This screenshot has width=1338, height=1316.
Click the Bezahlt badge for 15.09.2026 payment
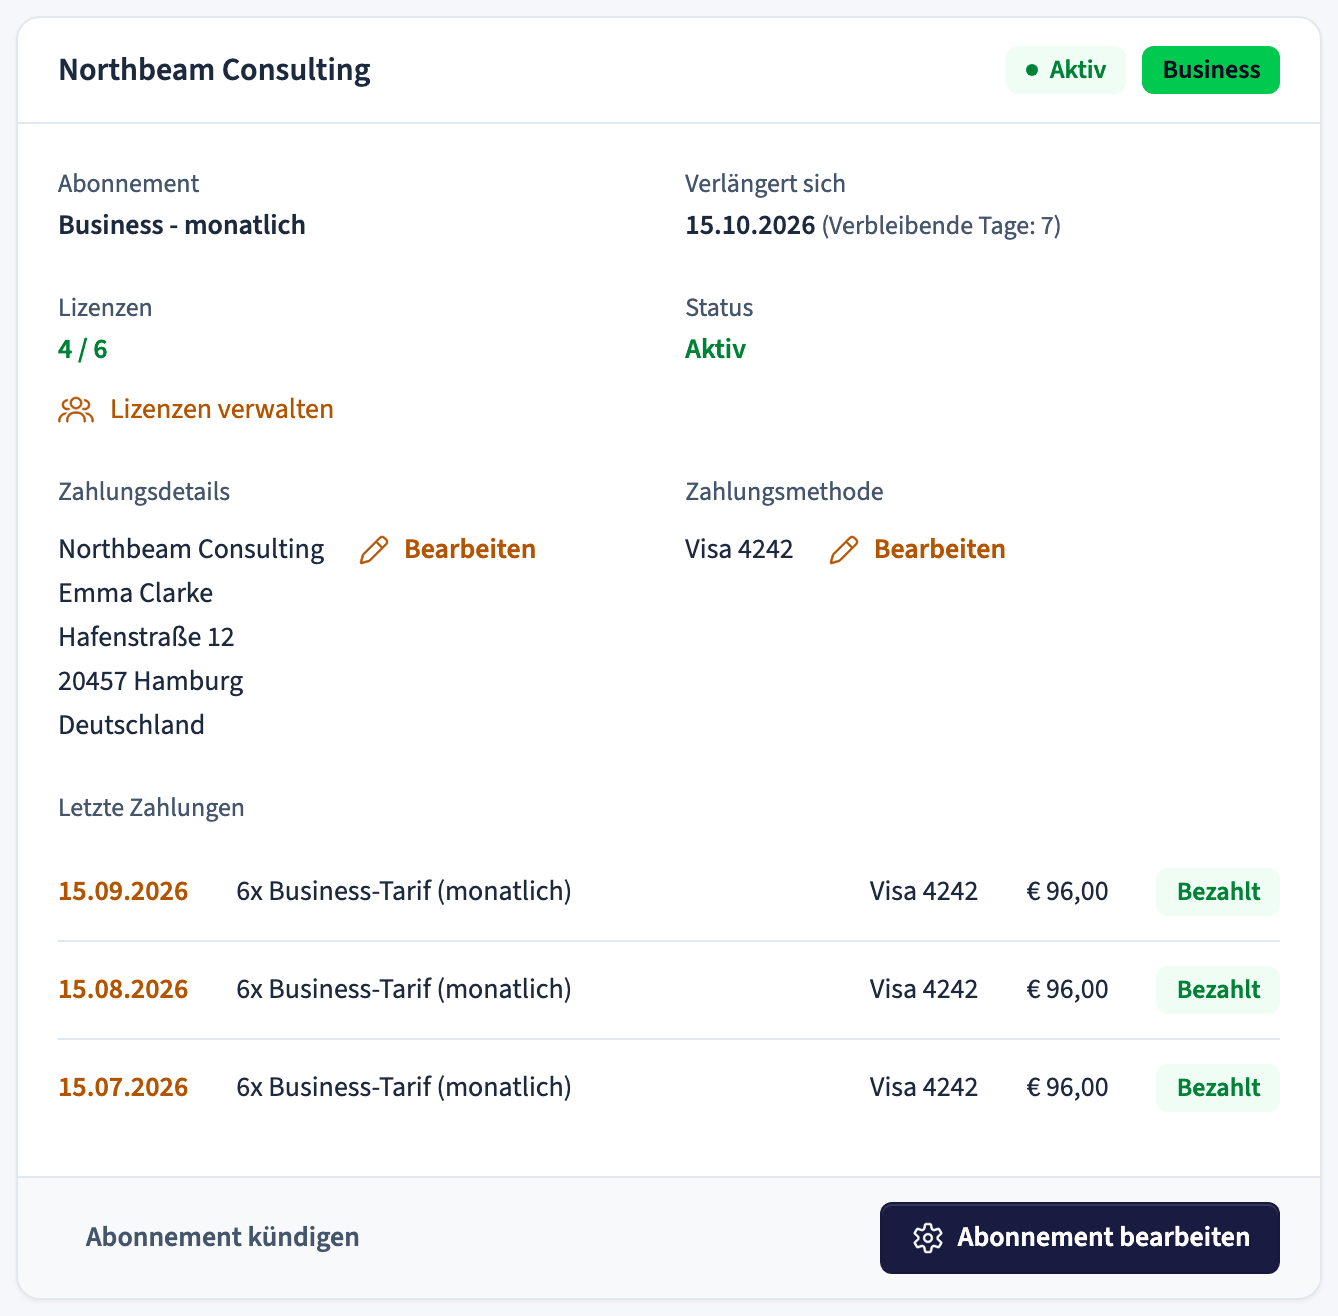coord(1218,892)
